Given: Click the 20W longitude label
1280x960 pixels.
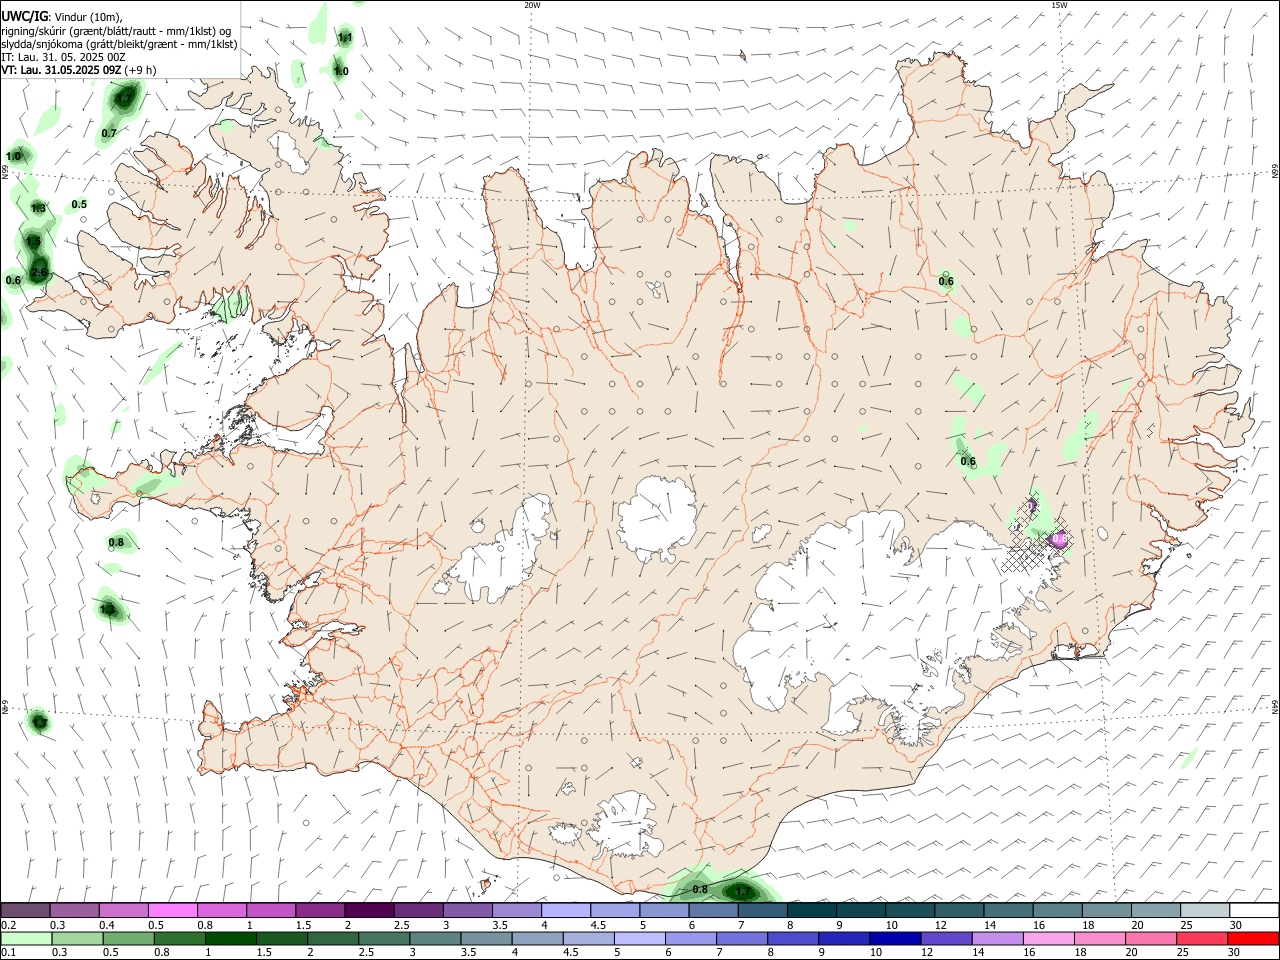Looking at the screenshot, I should (532, 5).
